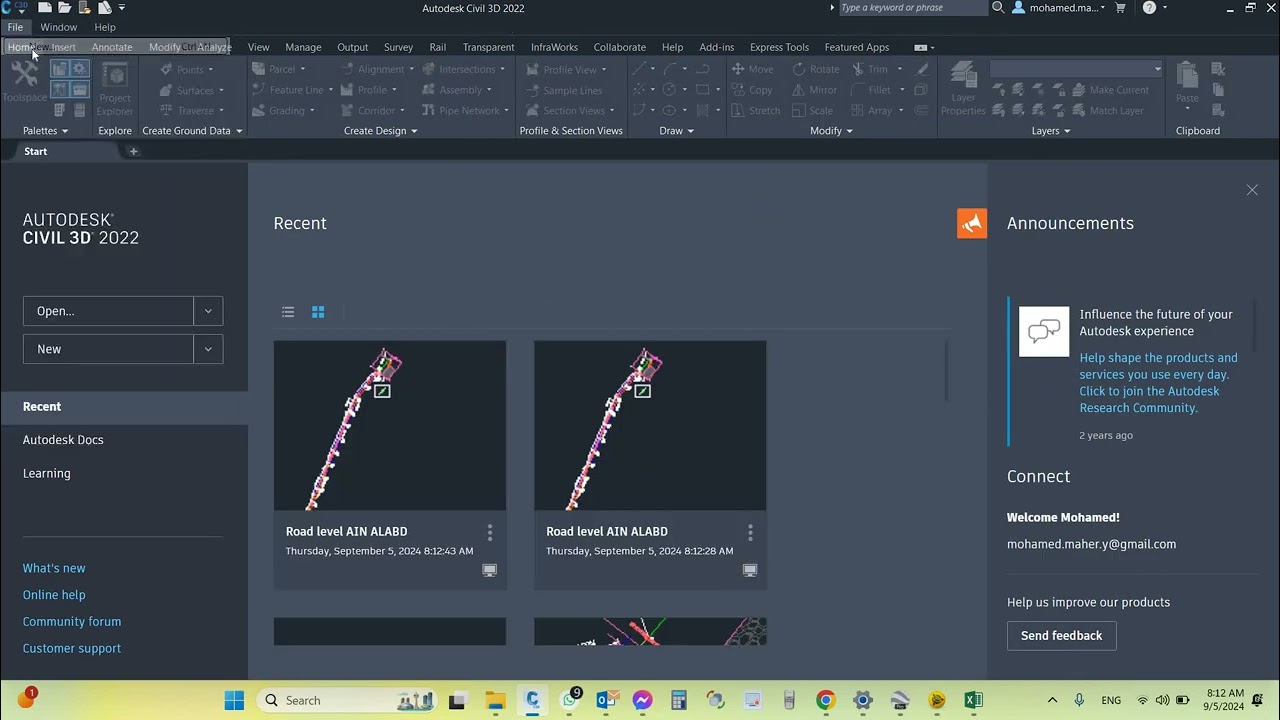Open first Road level AIN ALABD thumbnail
Image resolution: width=1280 pixels, height=720 pixels.
click(x=390, y=426)
